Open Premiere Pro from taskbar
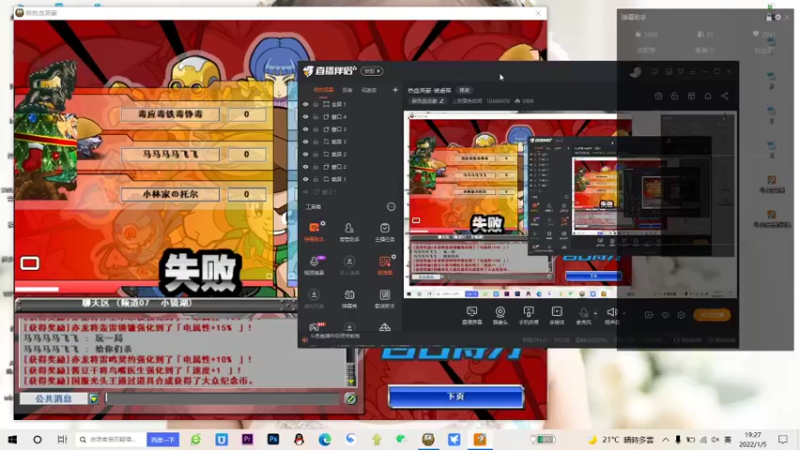The image size is (800, 450). pos(247,439)
